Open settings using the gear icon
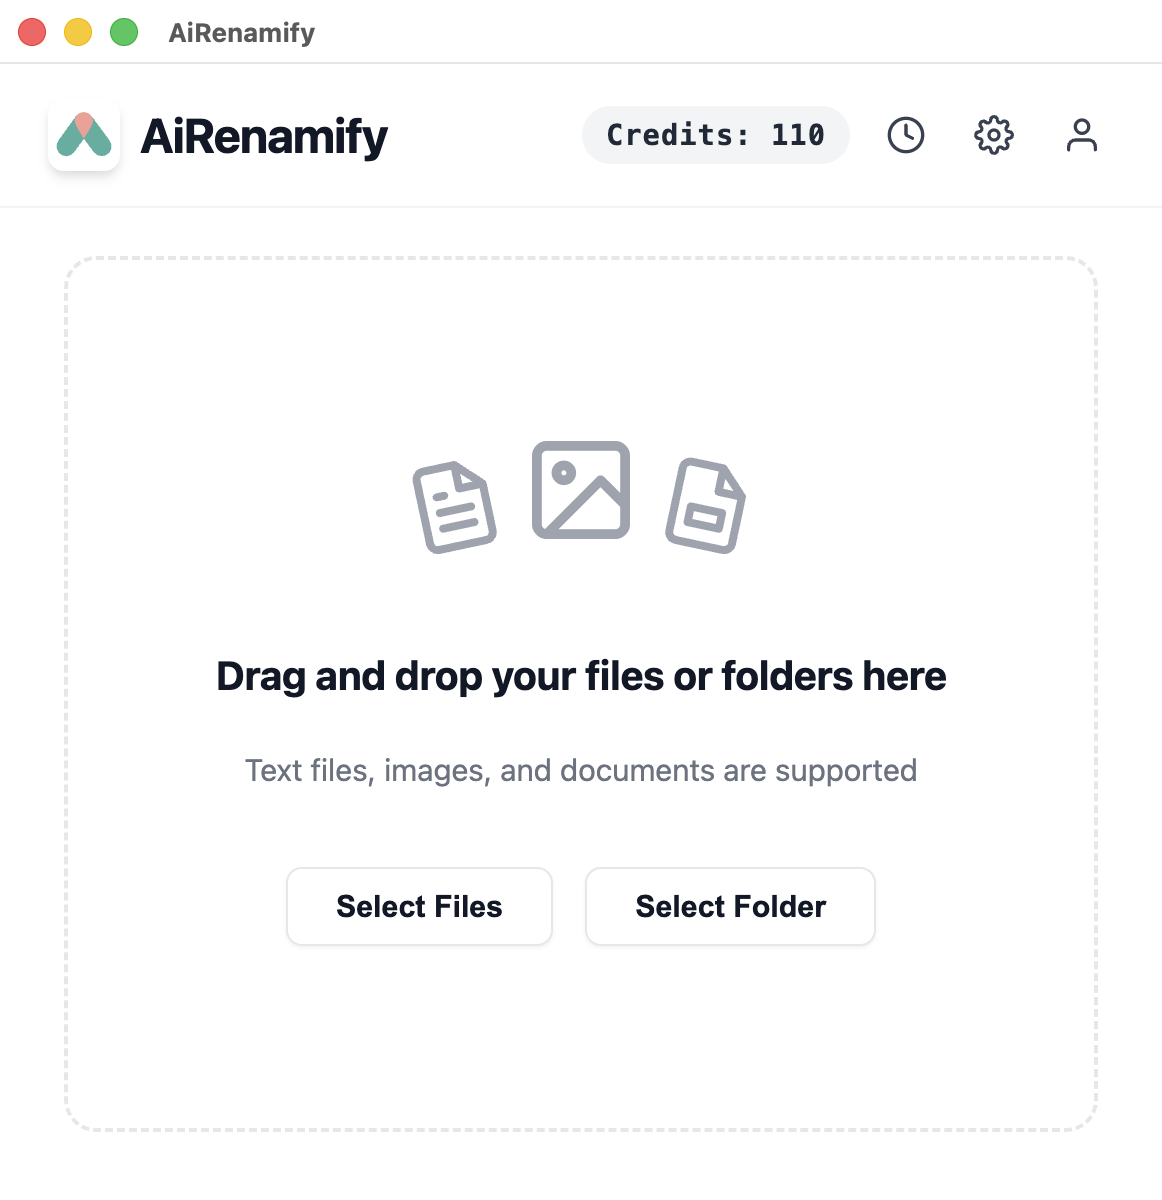Screen dimensions: 1162x1200 click(x=993, y=135)
